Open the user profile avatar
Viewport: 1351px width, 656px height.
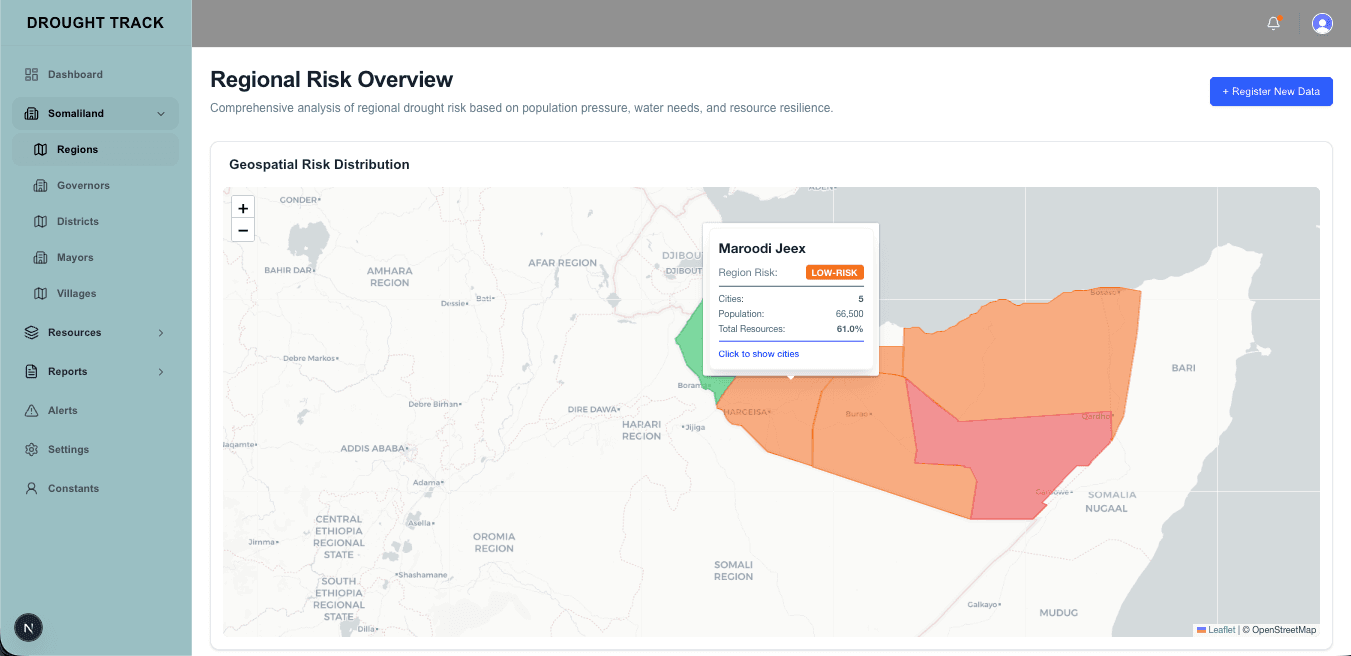coord(1322,23)
